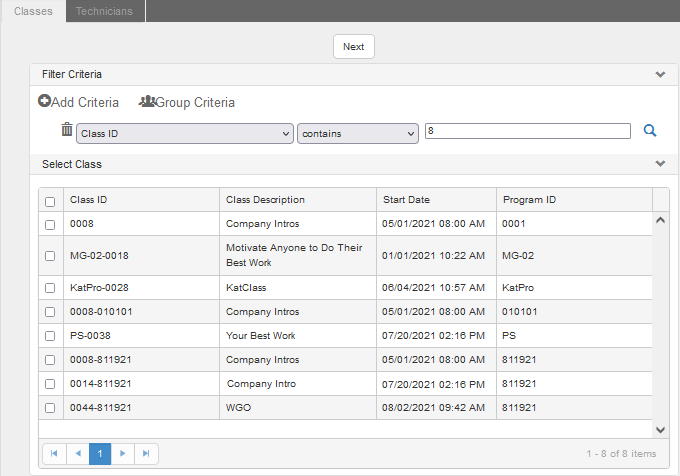Click the Motivate Anyone to Do Their Best Work cell
The image size is (680, 476).
pyautogui.click(x=298, y=255)
